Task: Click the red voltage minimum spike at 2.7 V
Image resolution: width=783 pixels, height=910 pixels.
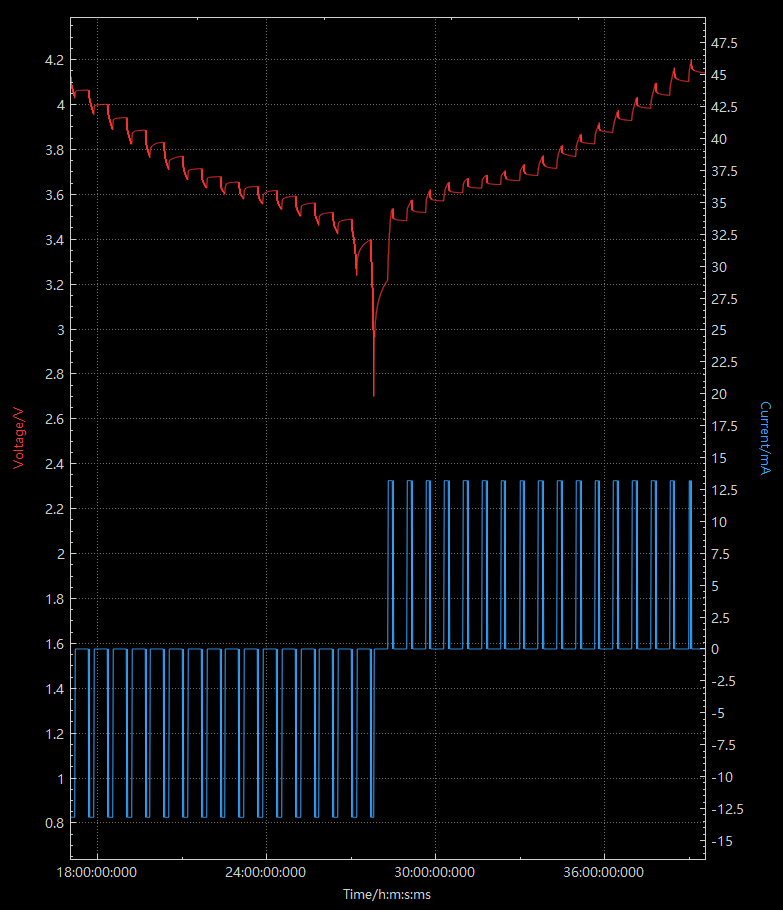Action: point(373,394)
